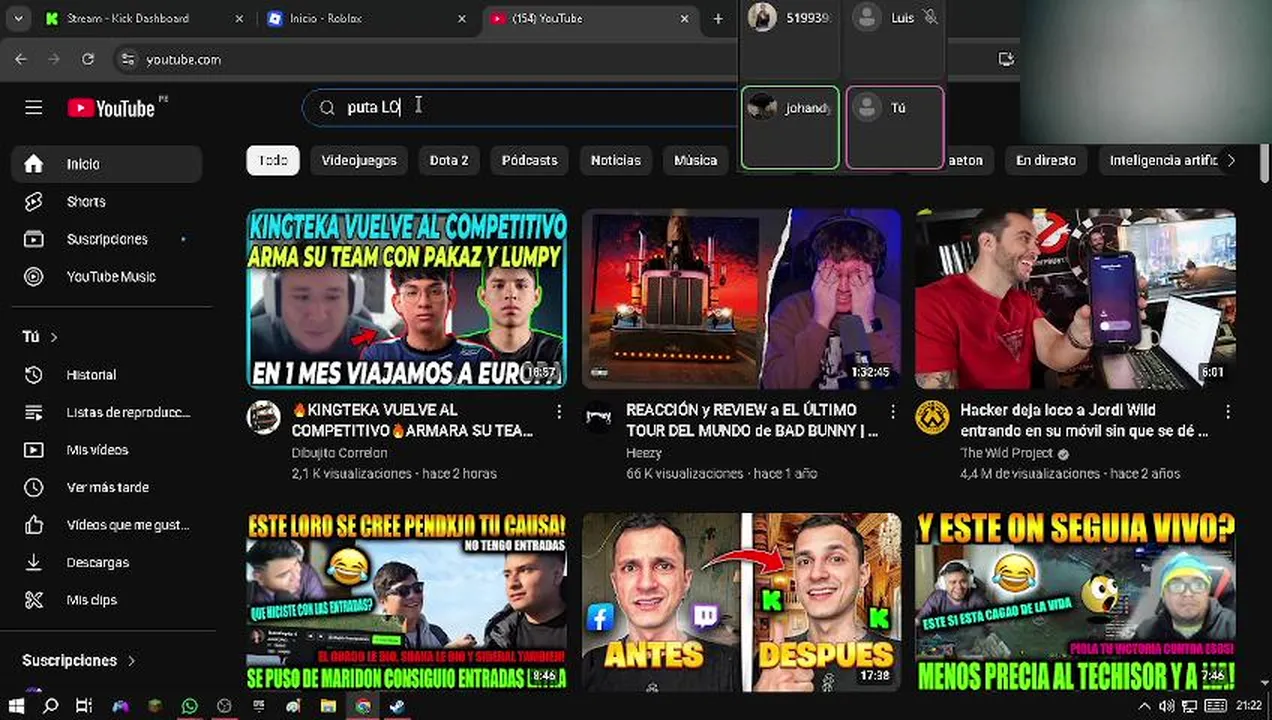Open Historial in the sidebar
This screenshot has width=1272, height=720.
[x=107, y=374]
